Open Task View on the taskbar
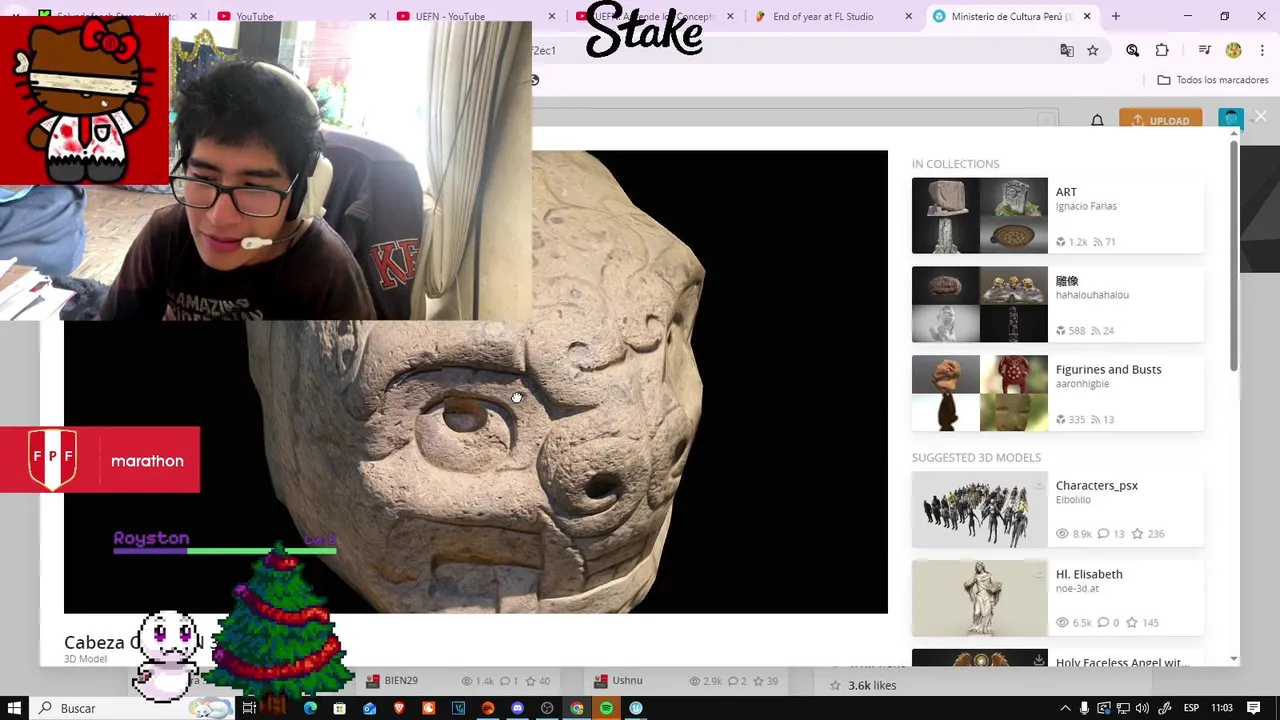The image size is (1280, 720). pyautogui.click(x=250, y=708)
